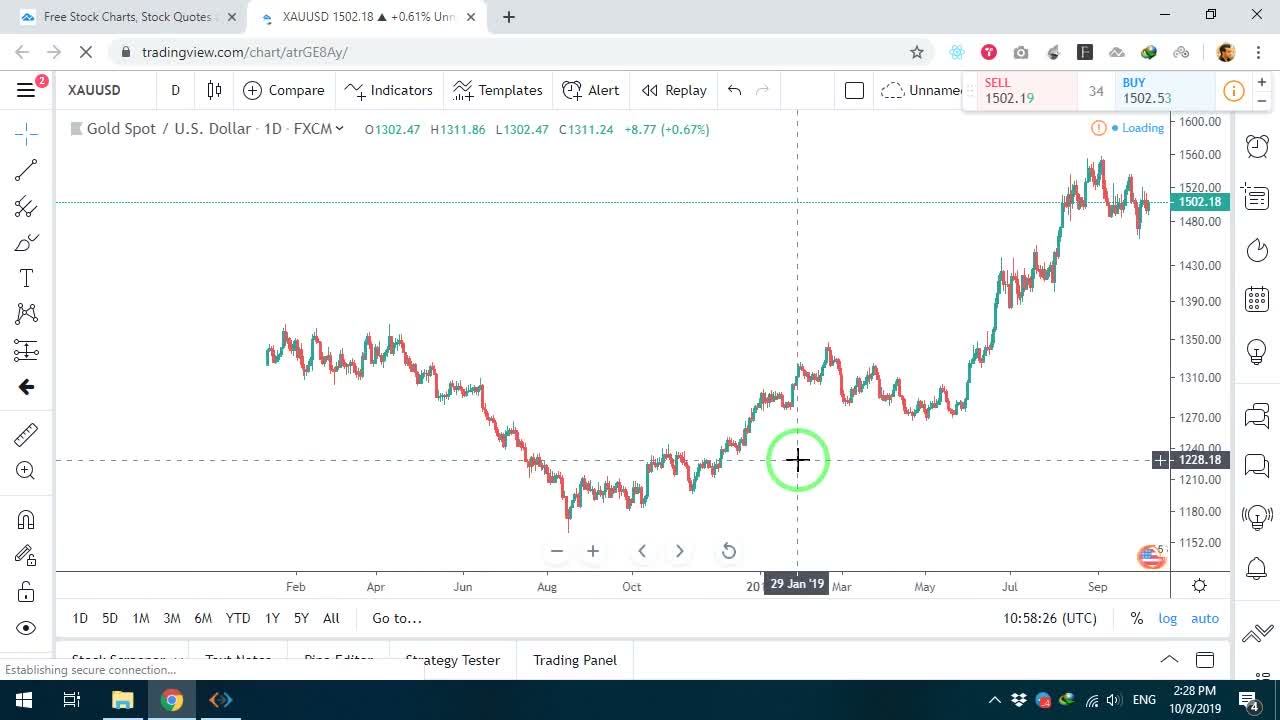Open the Go to... date dialog
Viewport: 1280px width, 720px height.
point(397,618)
